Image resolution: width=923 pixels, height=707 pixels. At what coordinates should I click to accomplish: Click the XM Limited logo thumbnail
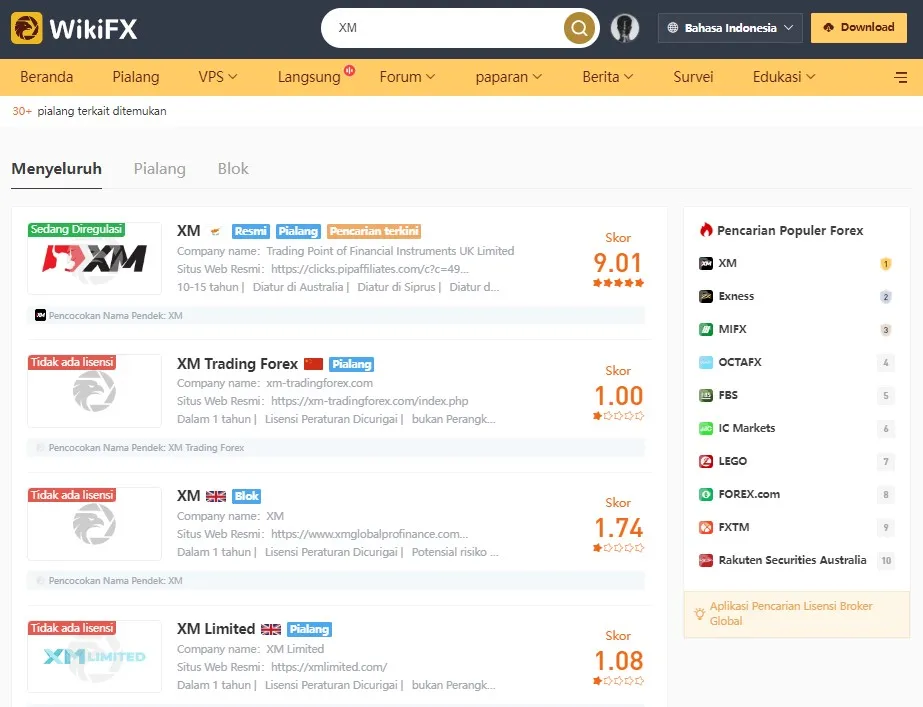(94, 656)
